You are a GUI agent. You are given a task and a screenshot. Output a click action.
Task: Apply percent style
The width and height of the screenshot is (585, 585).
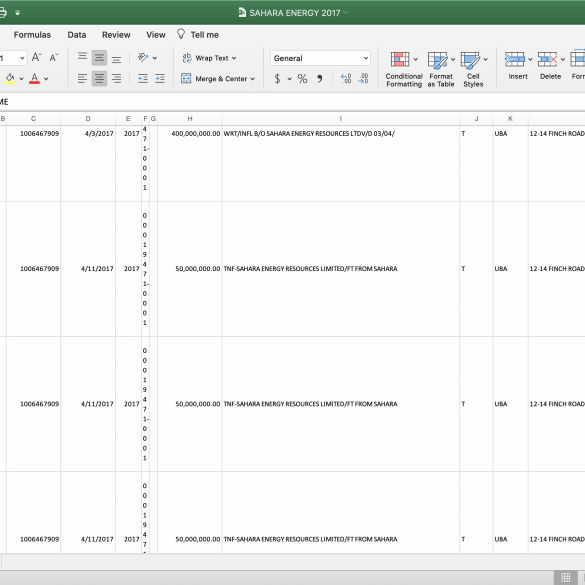[302, 78]
